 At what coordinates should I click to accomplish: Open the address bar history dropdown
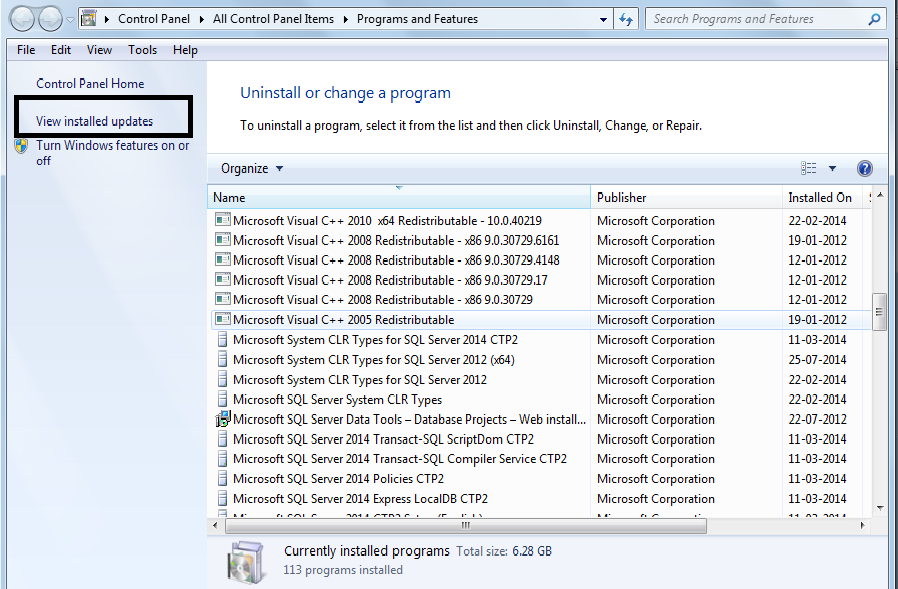point(603,19)
